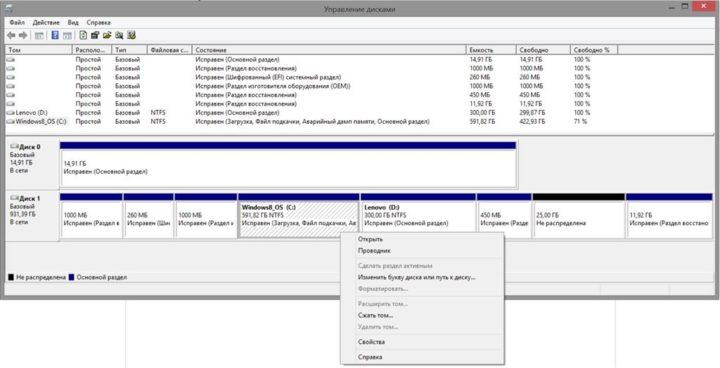Click the blue Основной раздел legend swatch
Image resolution: width=720 pixels, height=368 pixels.
pos(71,277)
